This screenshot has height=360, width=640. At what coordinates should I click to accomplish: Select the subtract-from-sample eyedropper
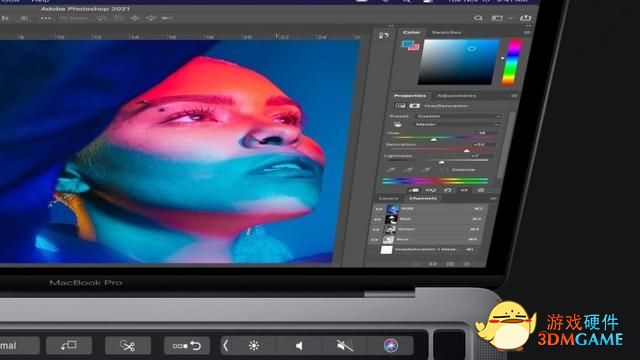[x=426, y=169]
